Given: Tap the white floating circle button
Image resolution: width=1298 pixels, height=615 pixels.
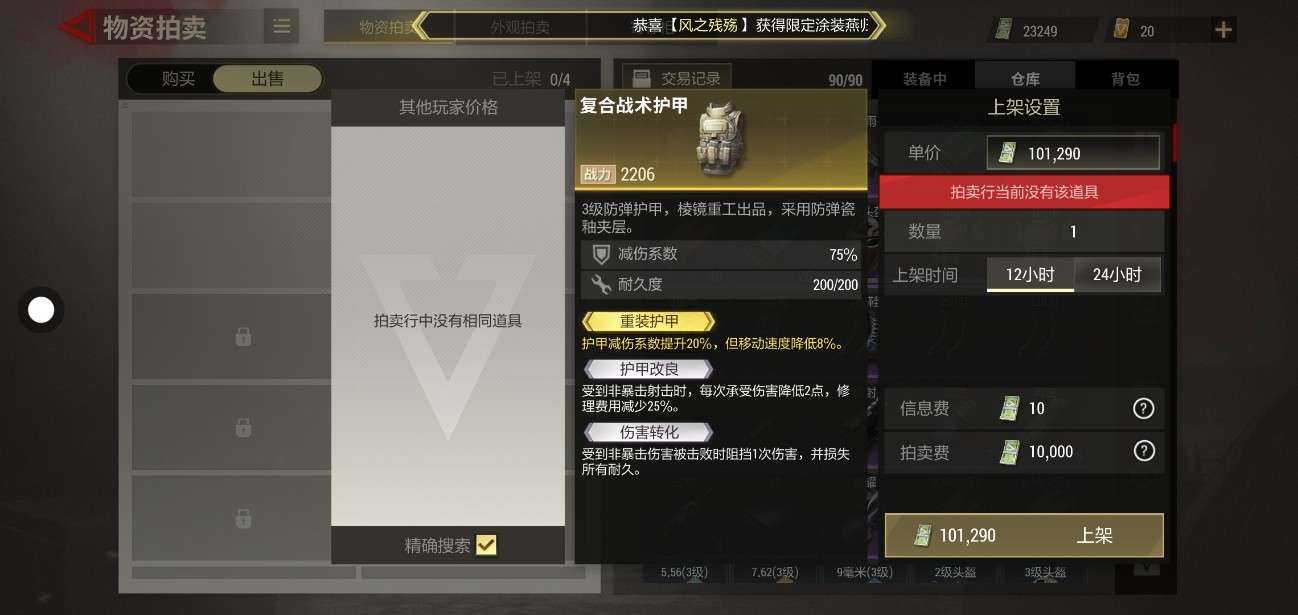Looking at the screenshot, I should [x=41, y=310].
